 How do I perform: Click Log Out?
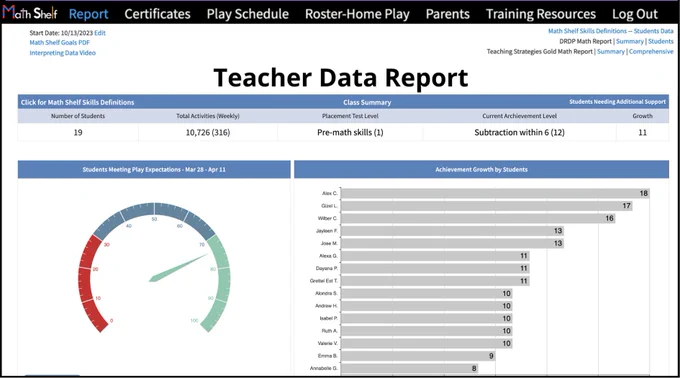[635, 14]
